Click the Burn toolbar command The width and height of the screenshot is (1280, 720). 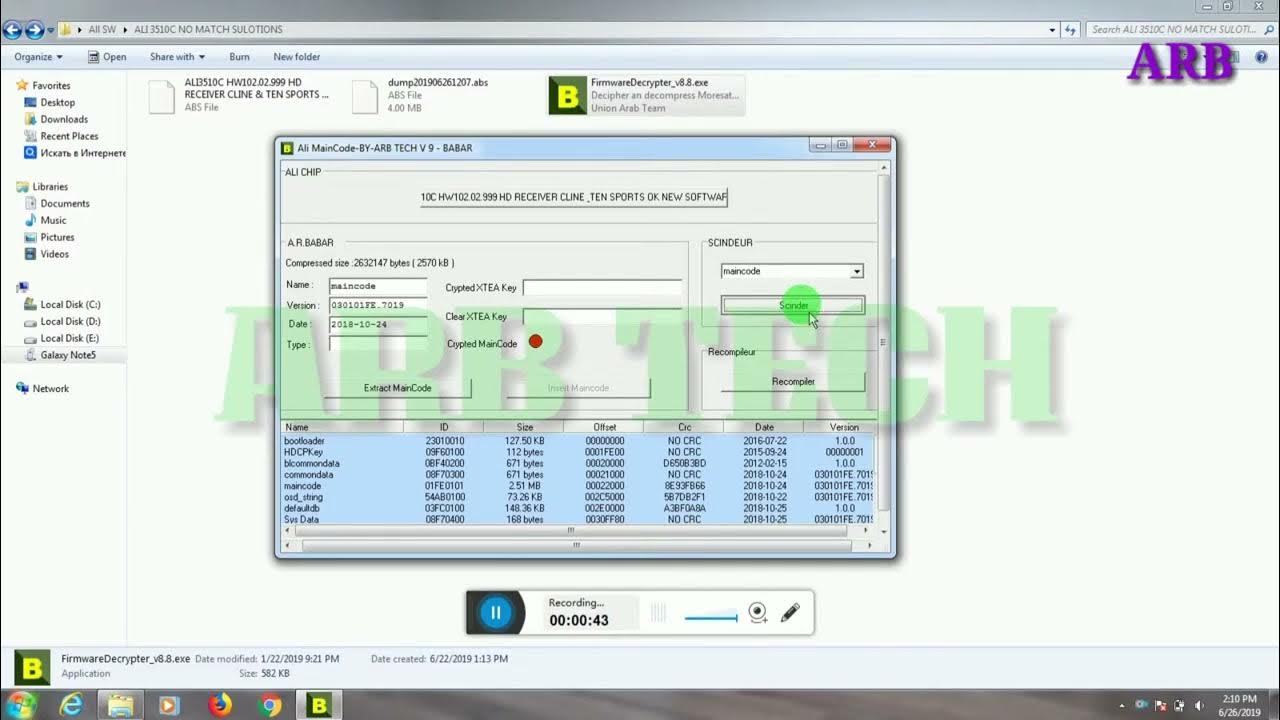pyautogui.click(x=239, y=57)
